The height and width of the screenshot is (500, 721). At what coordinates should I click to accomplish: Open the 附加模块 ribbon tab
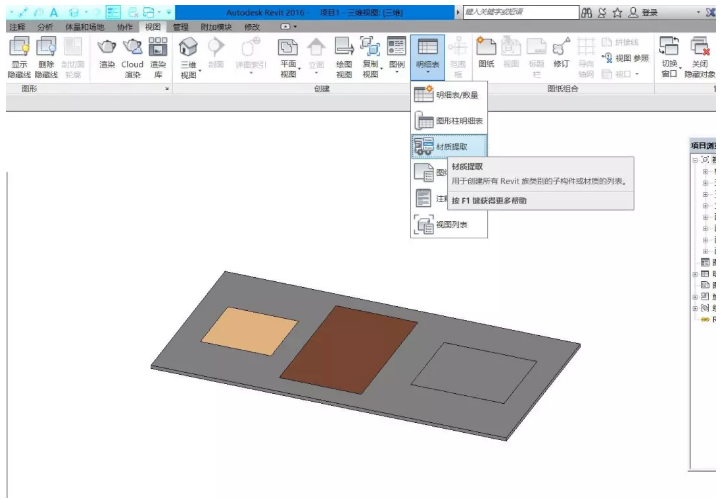coord(216,27)
